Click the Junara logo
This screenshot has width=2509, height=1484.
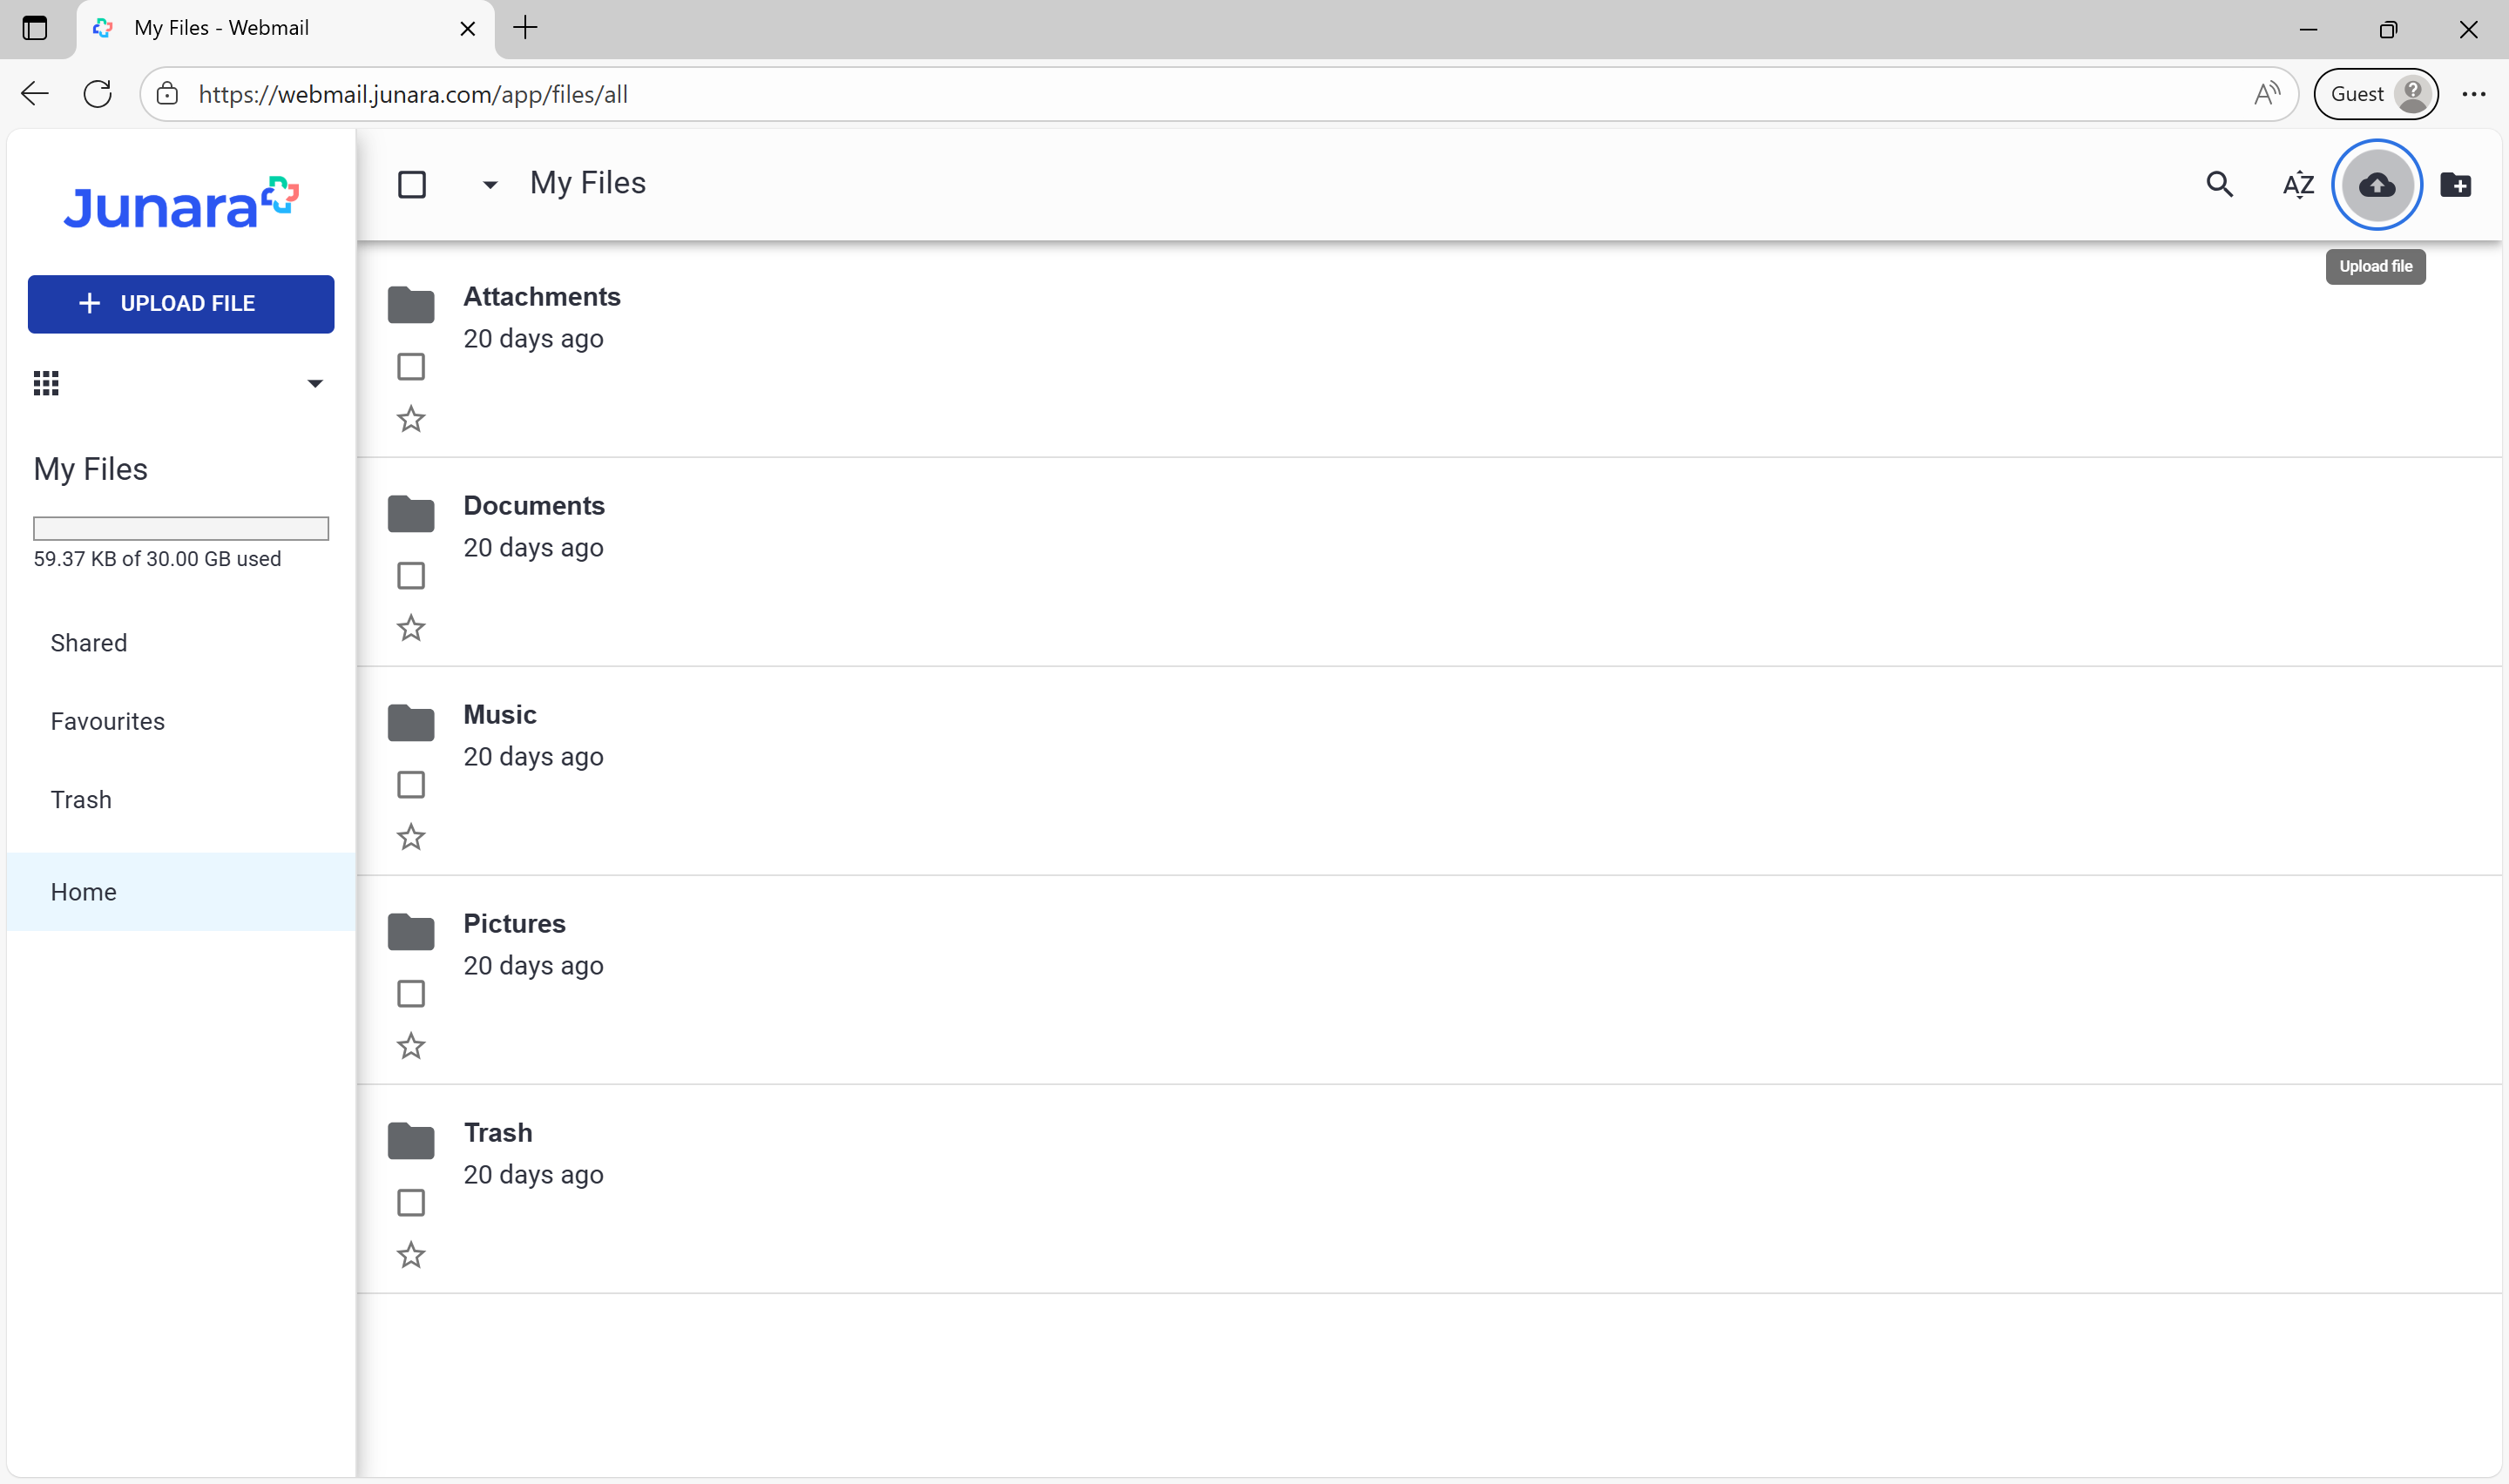(181, 203)
